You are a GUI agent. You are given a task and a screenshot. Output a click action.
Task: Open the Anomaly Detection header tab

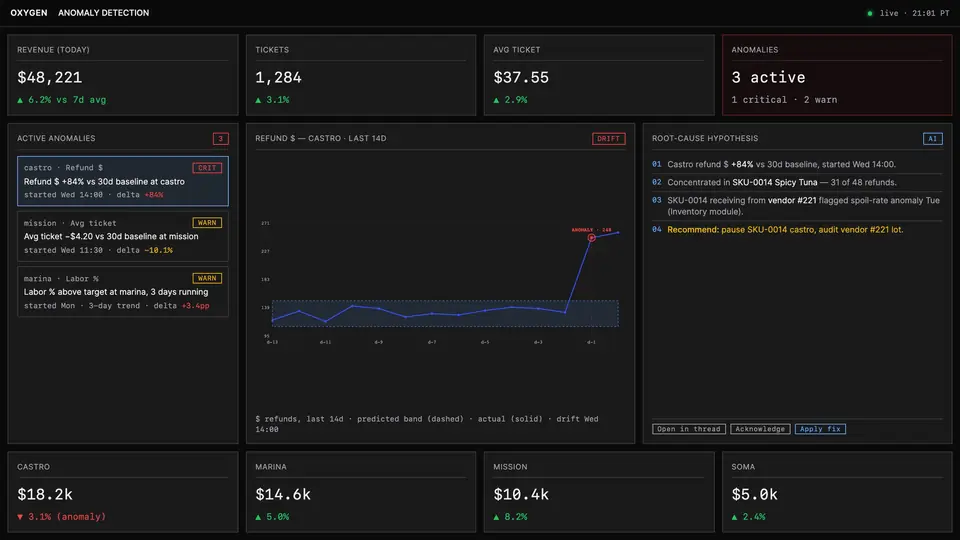103,13
